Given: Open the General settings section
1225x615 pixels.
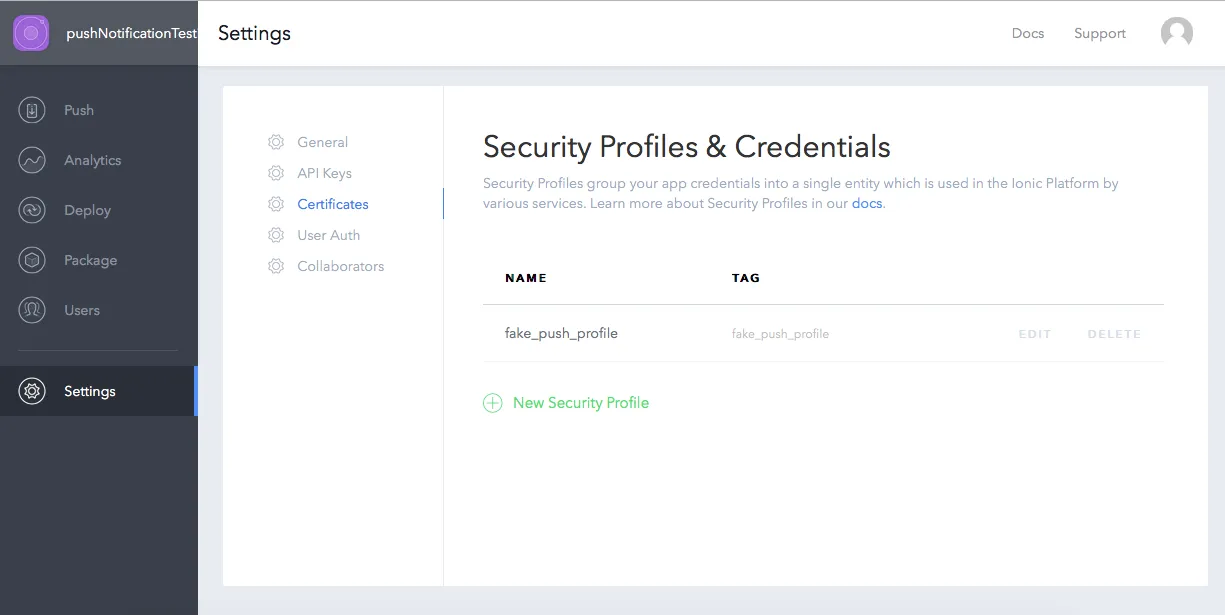Looking at the screenshot, I should pos(322,142).
